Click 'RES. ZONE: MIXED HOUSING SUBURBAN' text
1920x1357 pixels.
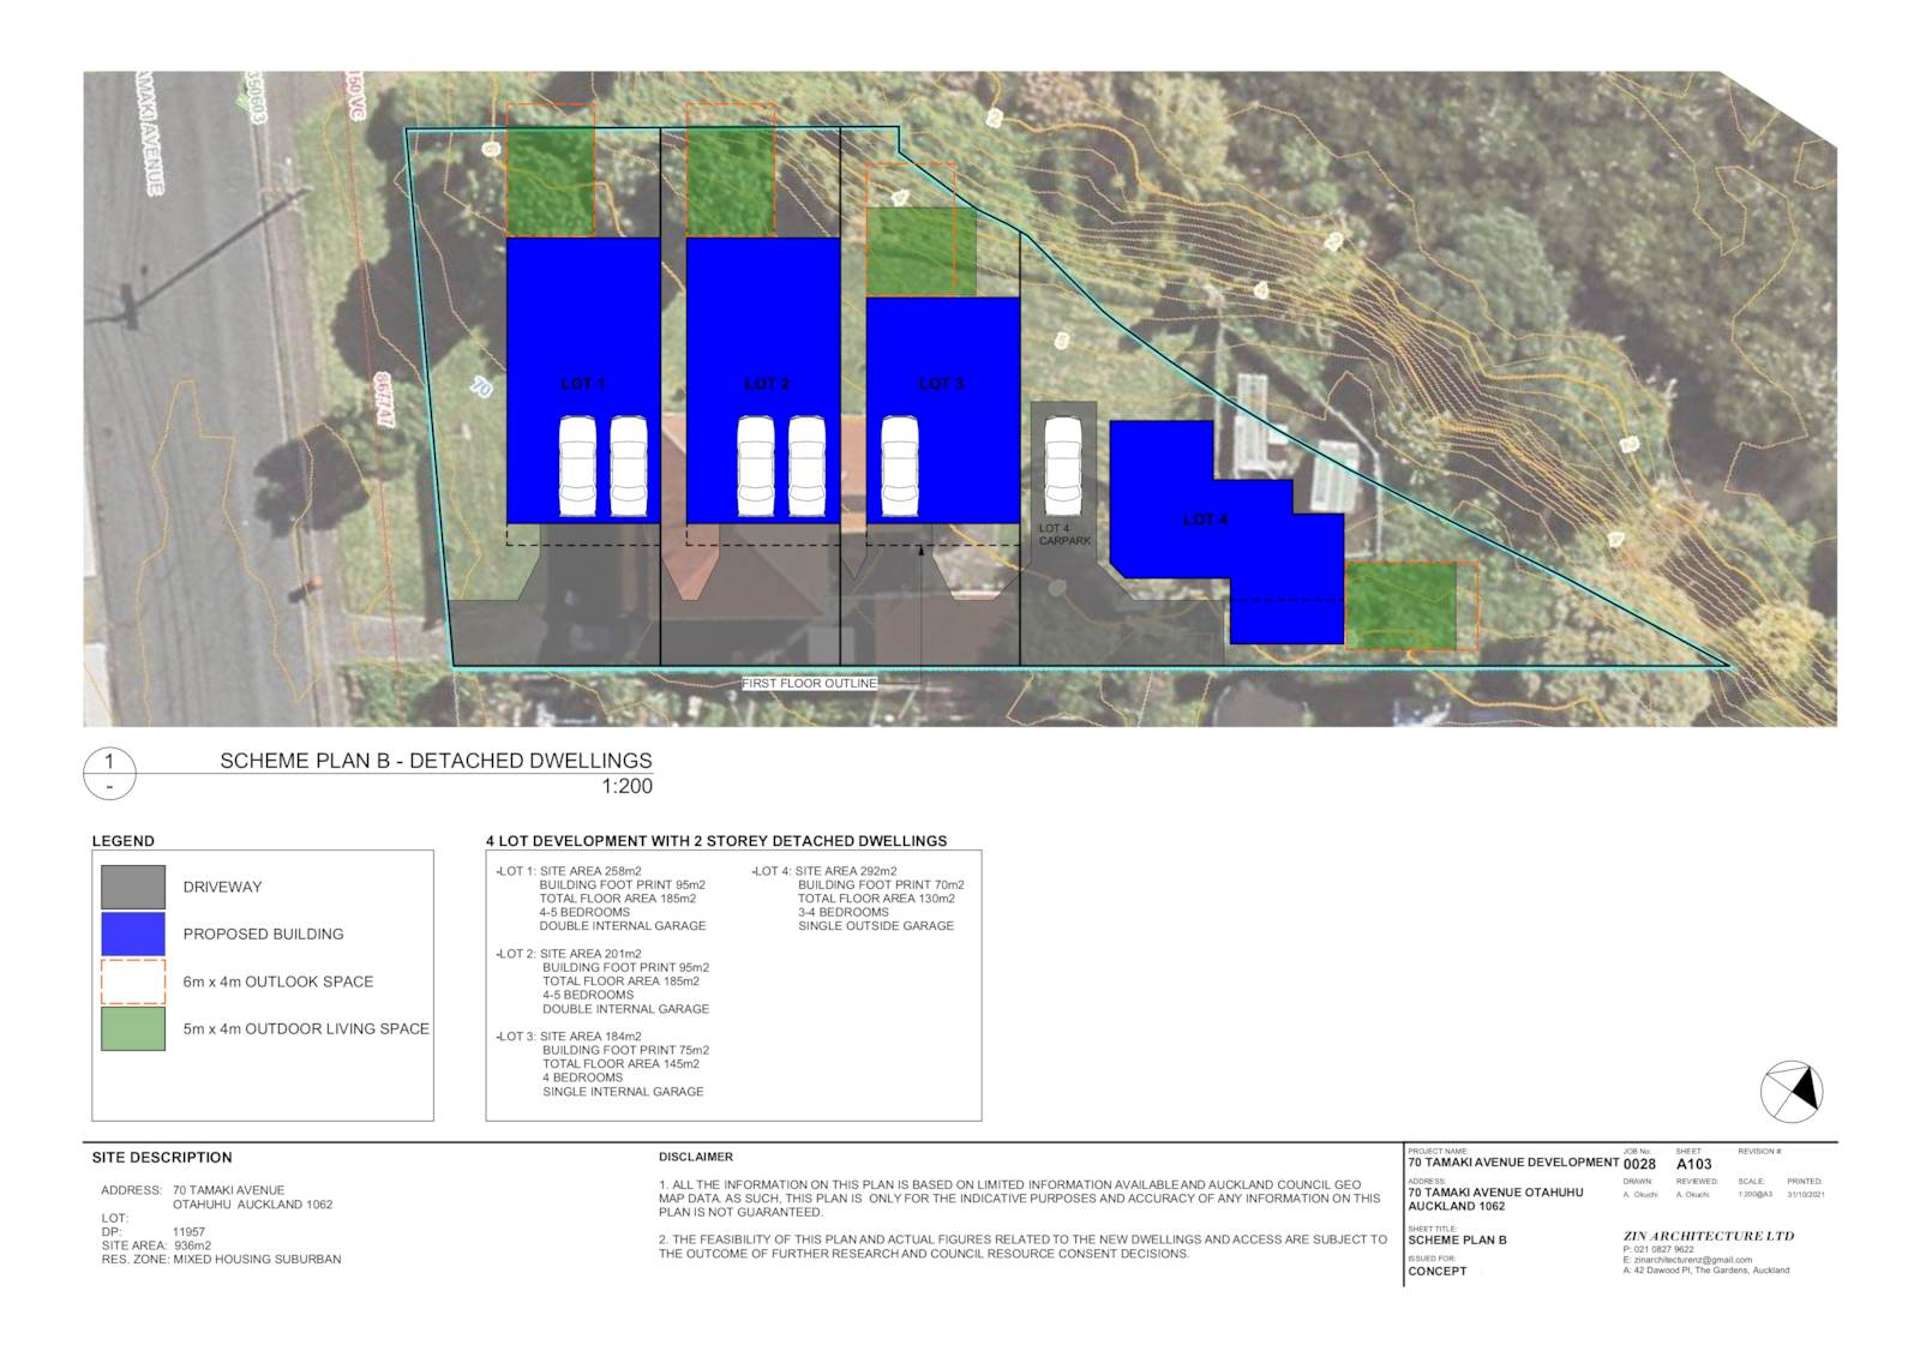(x=221, y=1260)
